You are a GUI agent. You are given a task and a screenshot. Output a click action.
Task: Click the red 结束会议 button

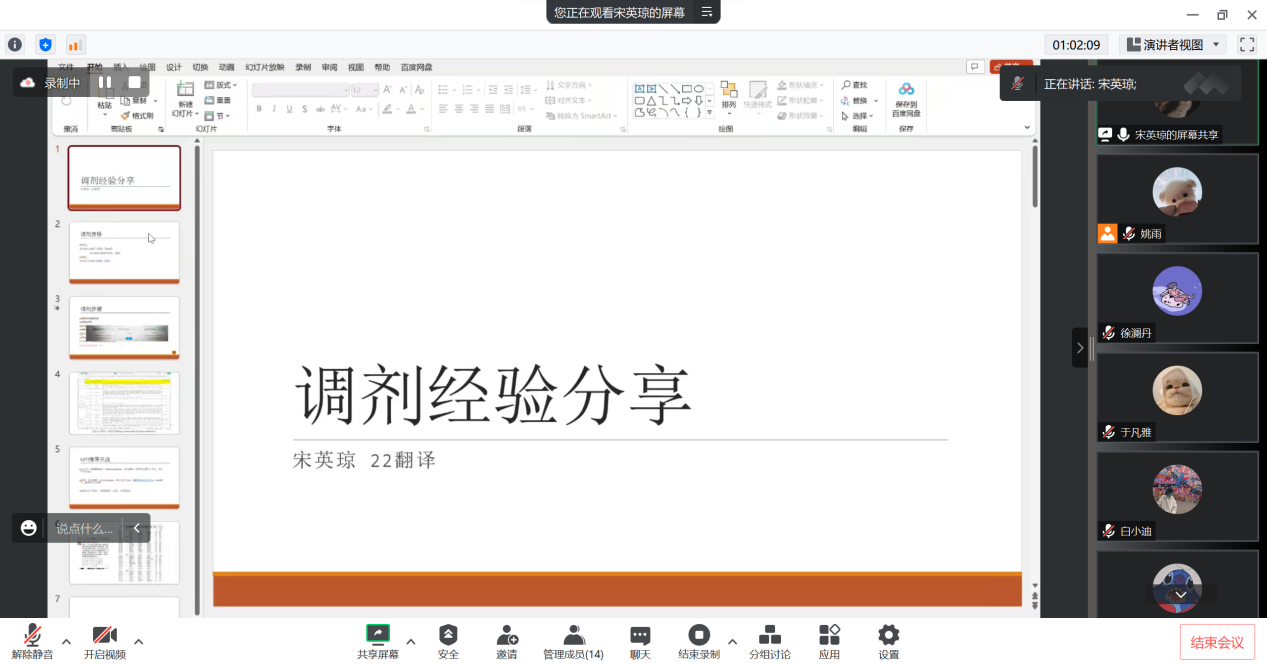1217,642
